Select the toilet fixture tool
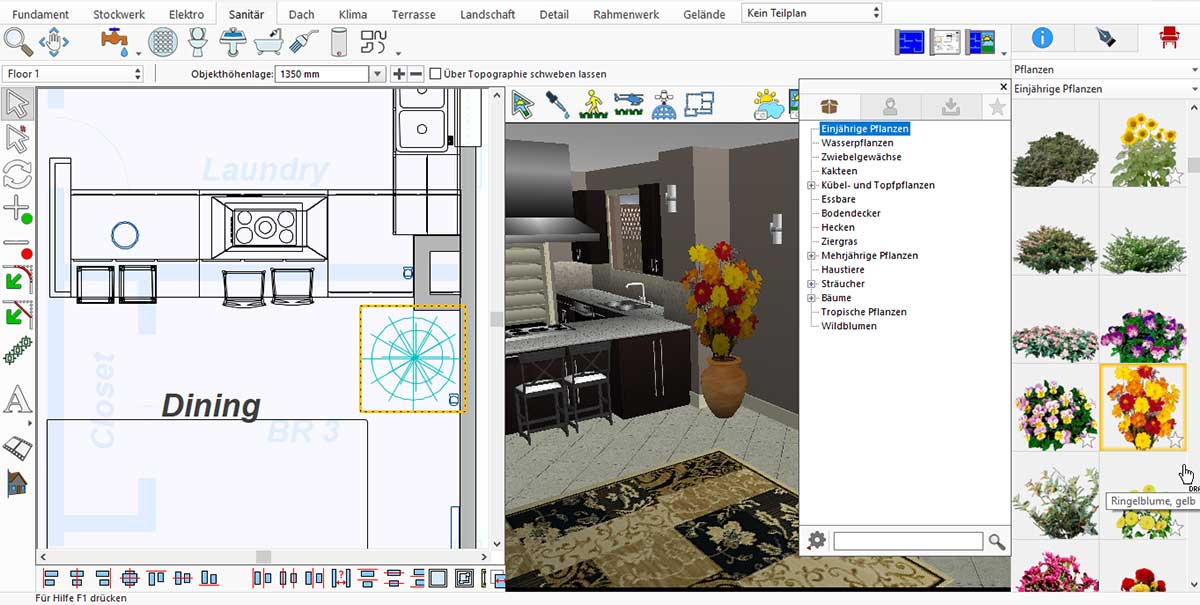This screenshot has width=1200, height=605. click(x=198, y=42)
